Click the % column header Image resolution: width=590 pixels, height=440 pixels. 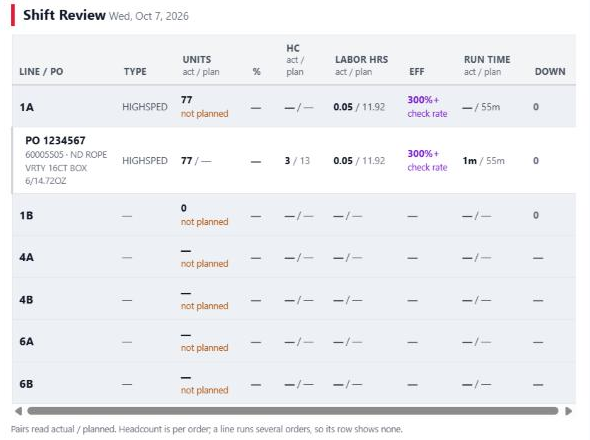pyautogui.click(x=257, y=72)
